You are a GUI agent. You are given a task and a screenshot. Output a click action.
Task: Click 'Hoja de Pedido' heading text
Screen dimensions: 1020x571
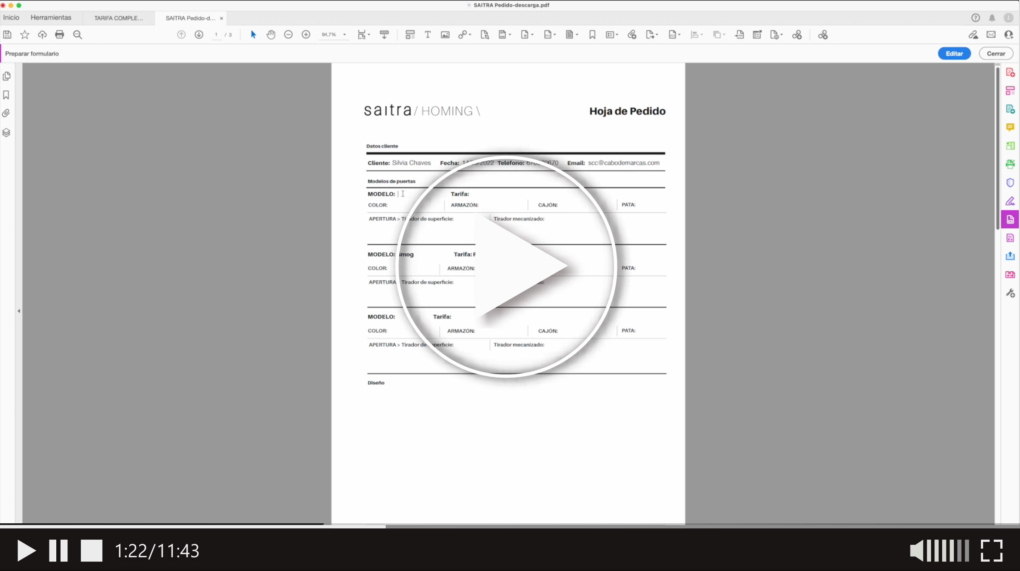[x=627, y=111]
